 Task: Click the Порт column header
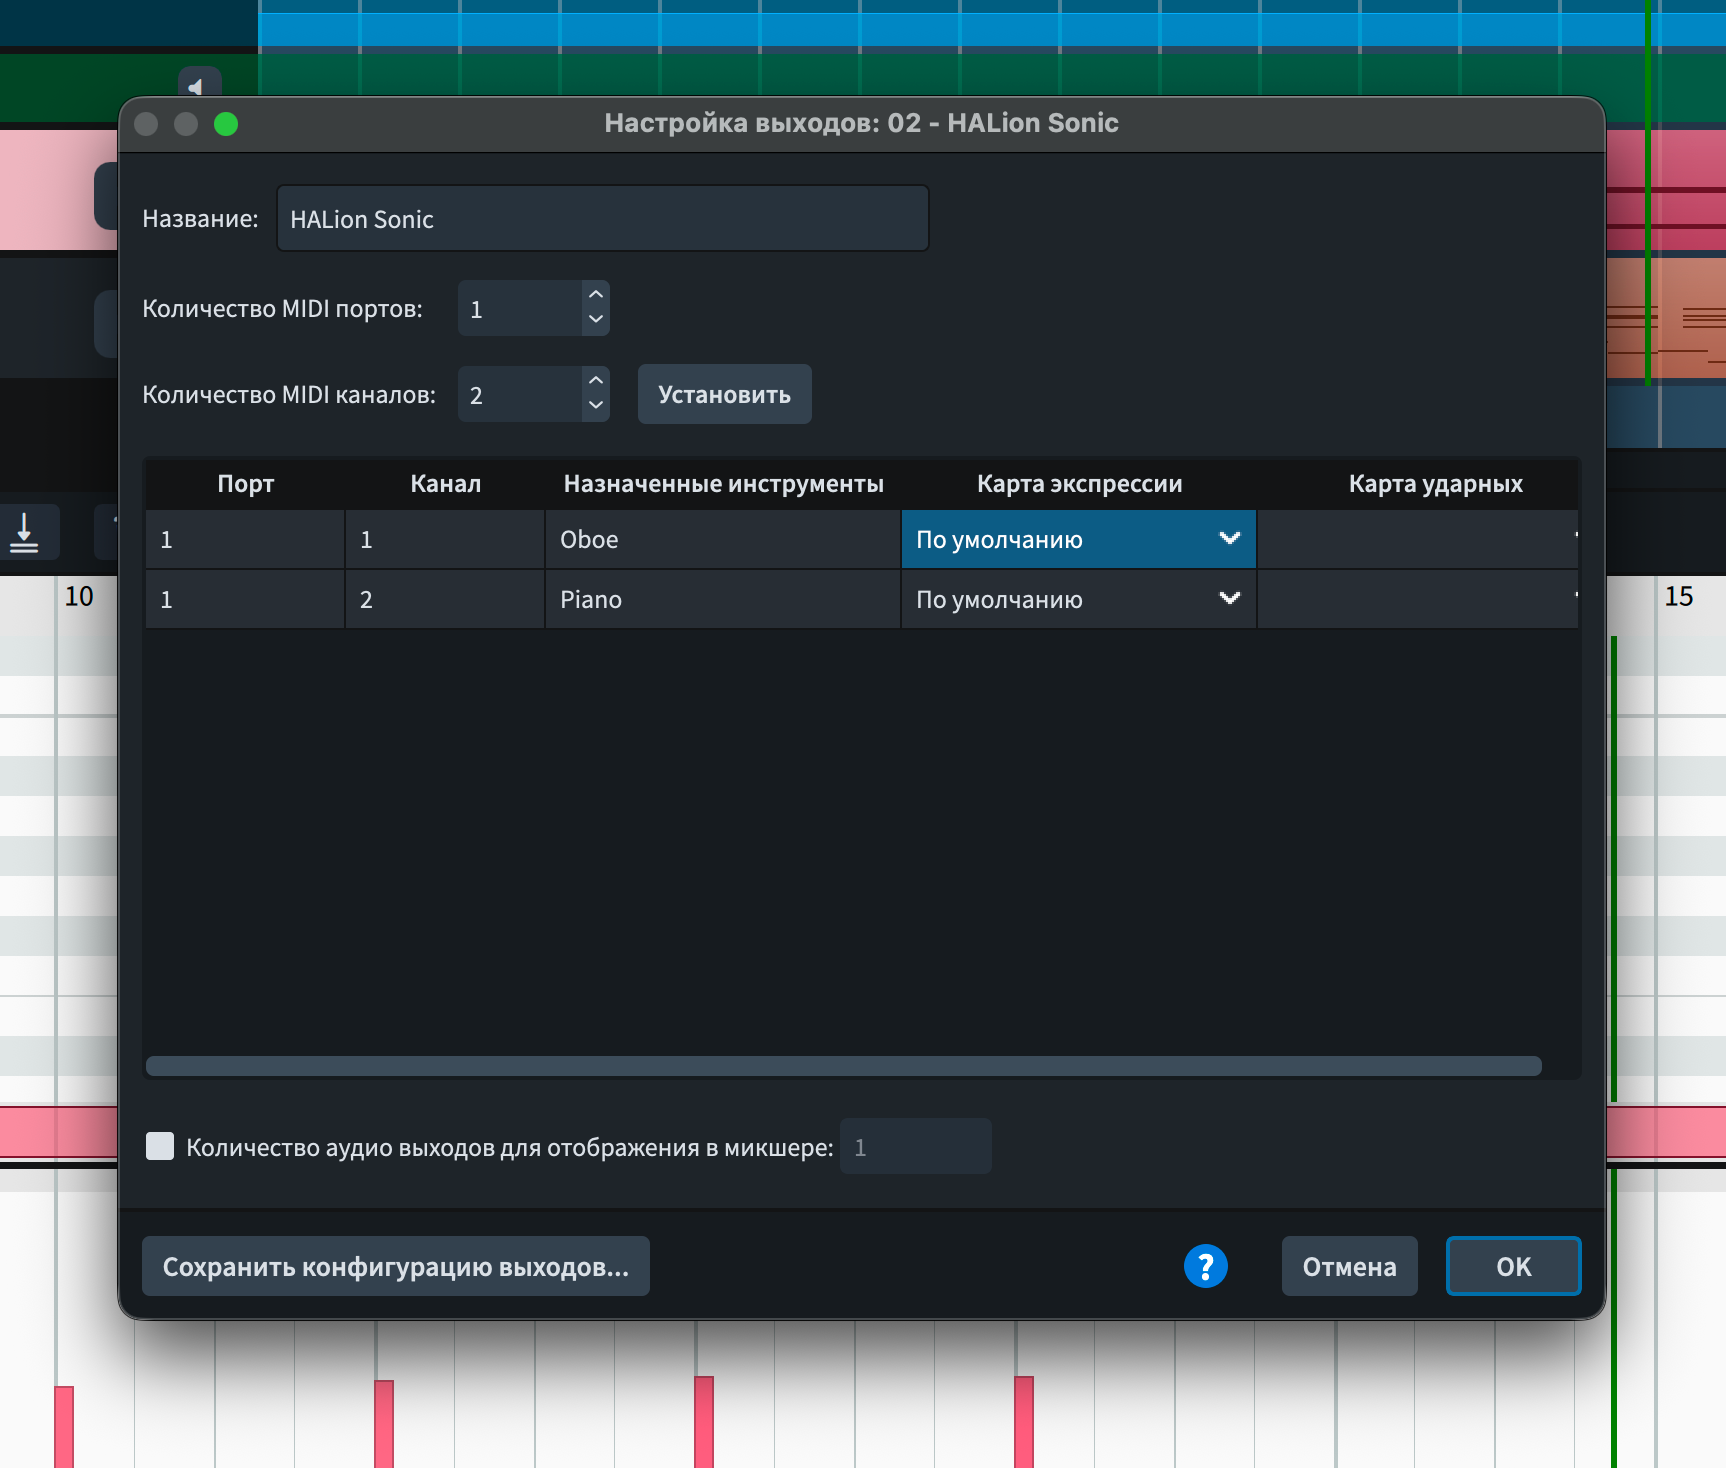(x=246, y=484)
